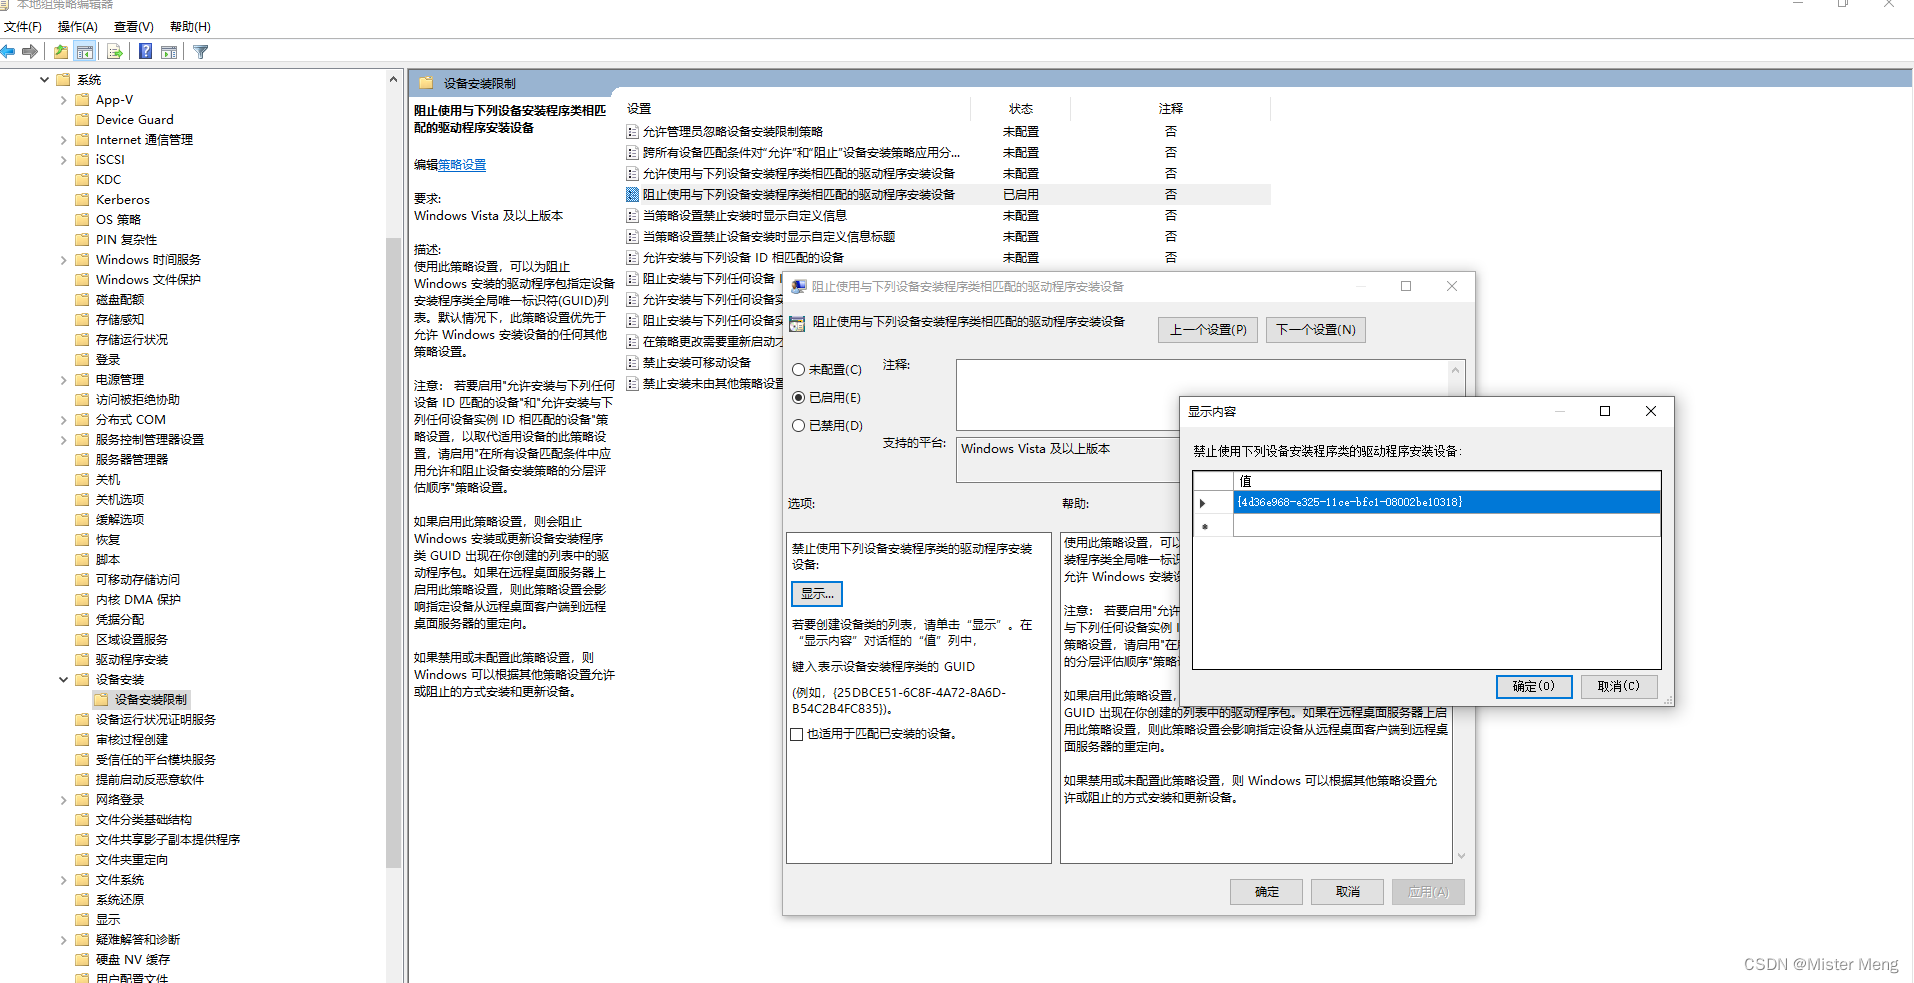Confirm with 确定(O) in 显示内容 dialog
Image resolution: width=1914 pixels, height=983 pixels.
1534,687
